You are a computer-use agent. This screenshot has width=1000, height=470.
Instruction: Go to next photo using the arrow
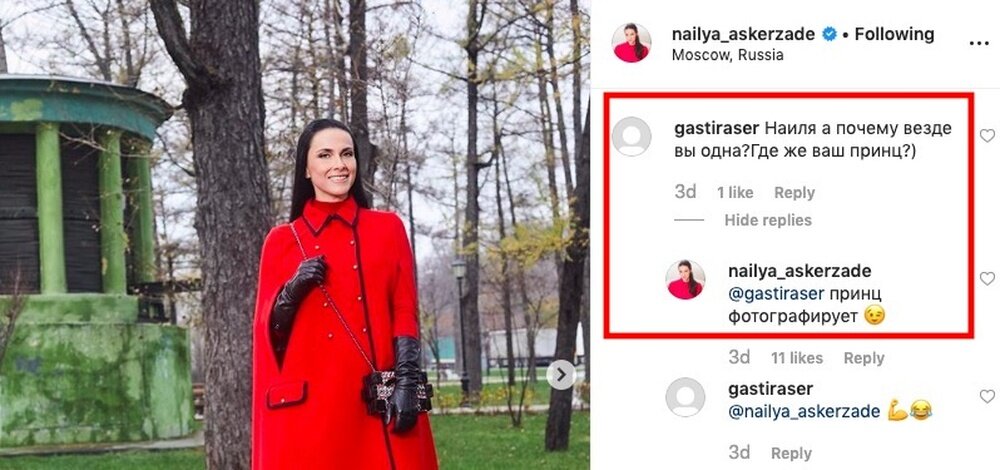tap(561, 374)
